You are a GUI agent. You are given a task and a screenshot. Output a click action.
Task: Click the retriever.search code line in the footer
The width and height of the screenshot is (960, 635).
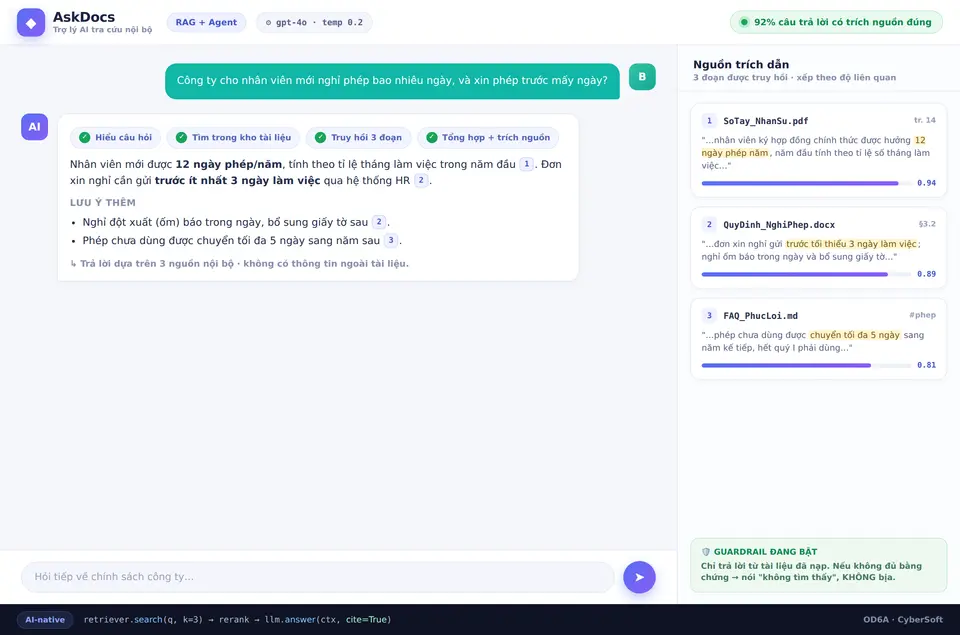point(237,620)
